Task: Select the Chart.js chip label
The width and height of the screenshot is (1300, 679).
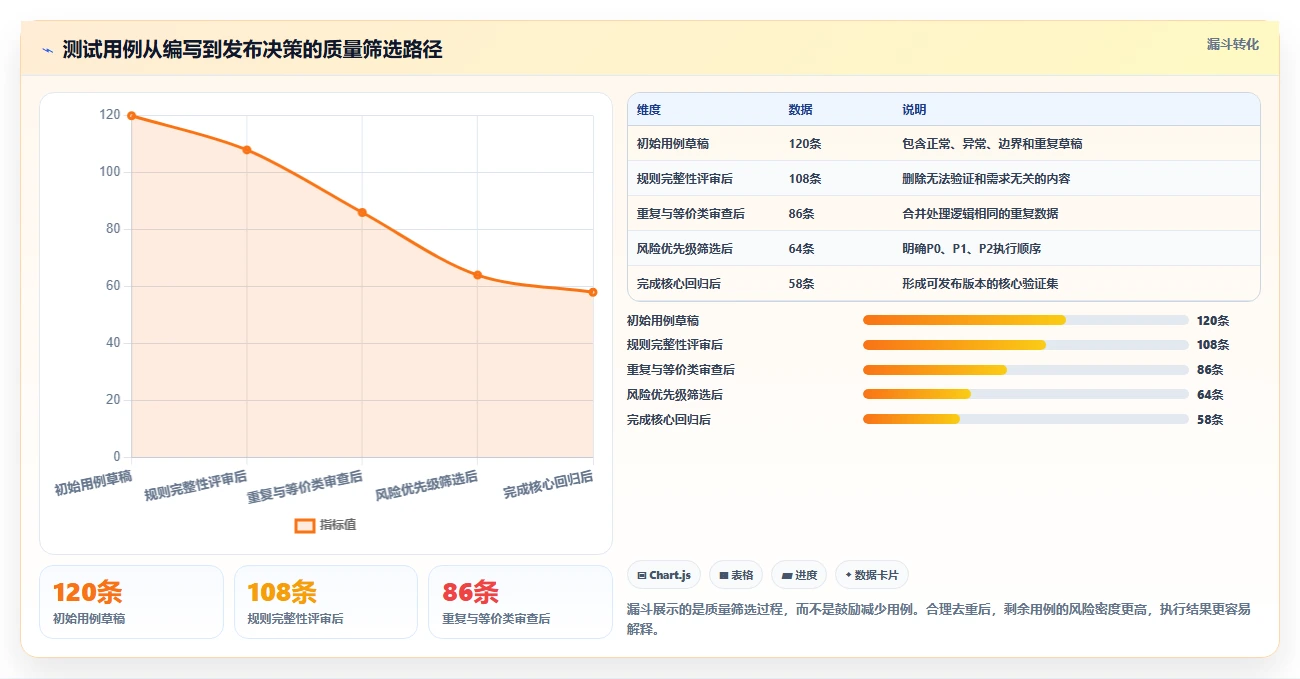Action: click(670, 575)
